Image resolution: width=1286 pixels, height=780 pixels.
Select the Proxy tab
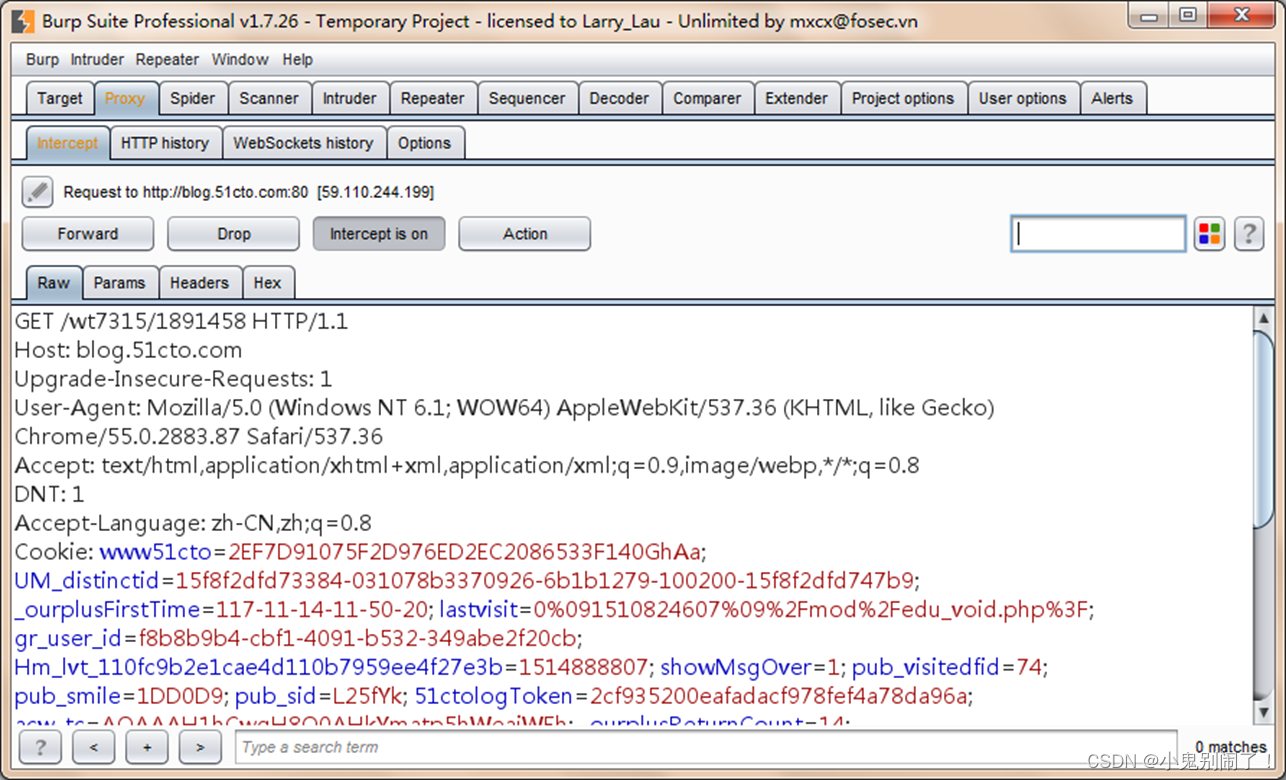point(125,98)
